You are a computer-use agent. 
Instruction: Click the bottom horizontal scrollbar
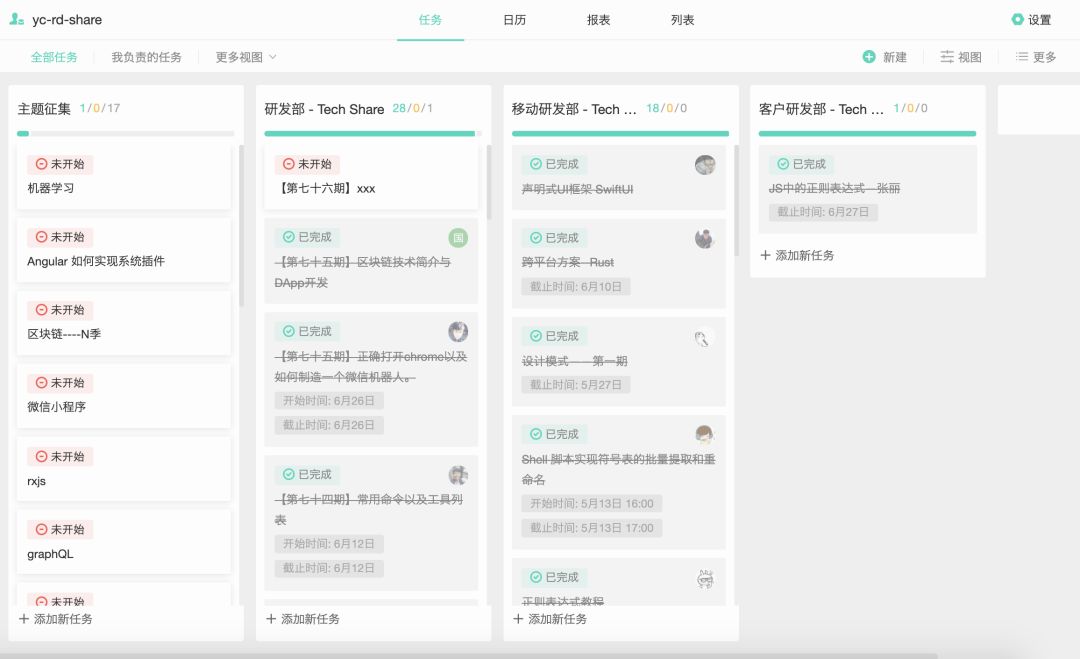click(468, 656)
